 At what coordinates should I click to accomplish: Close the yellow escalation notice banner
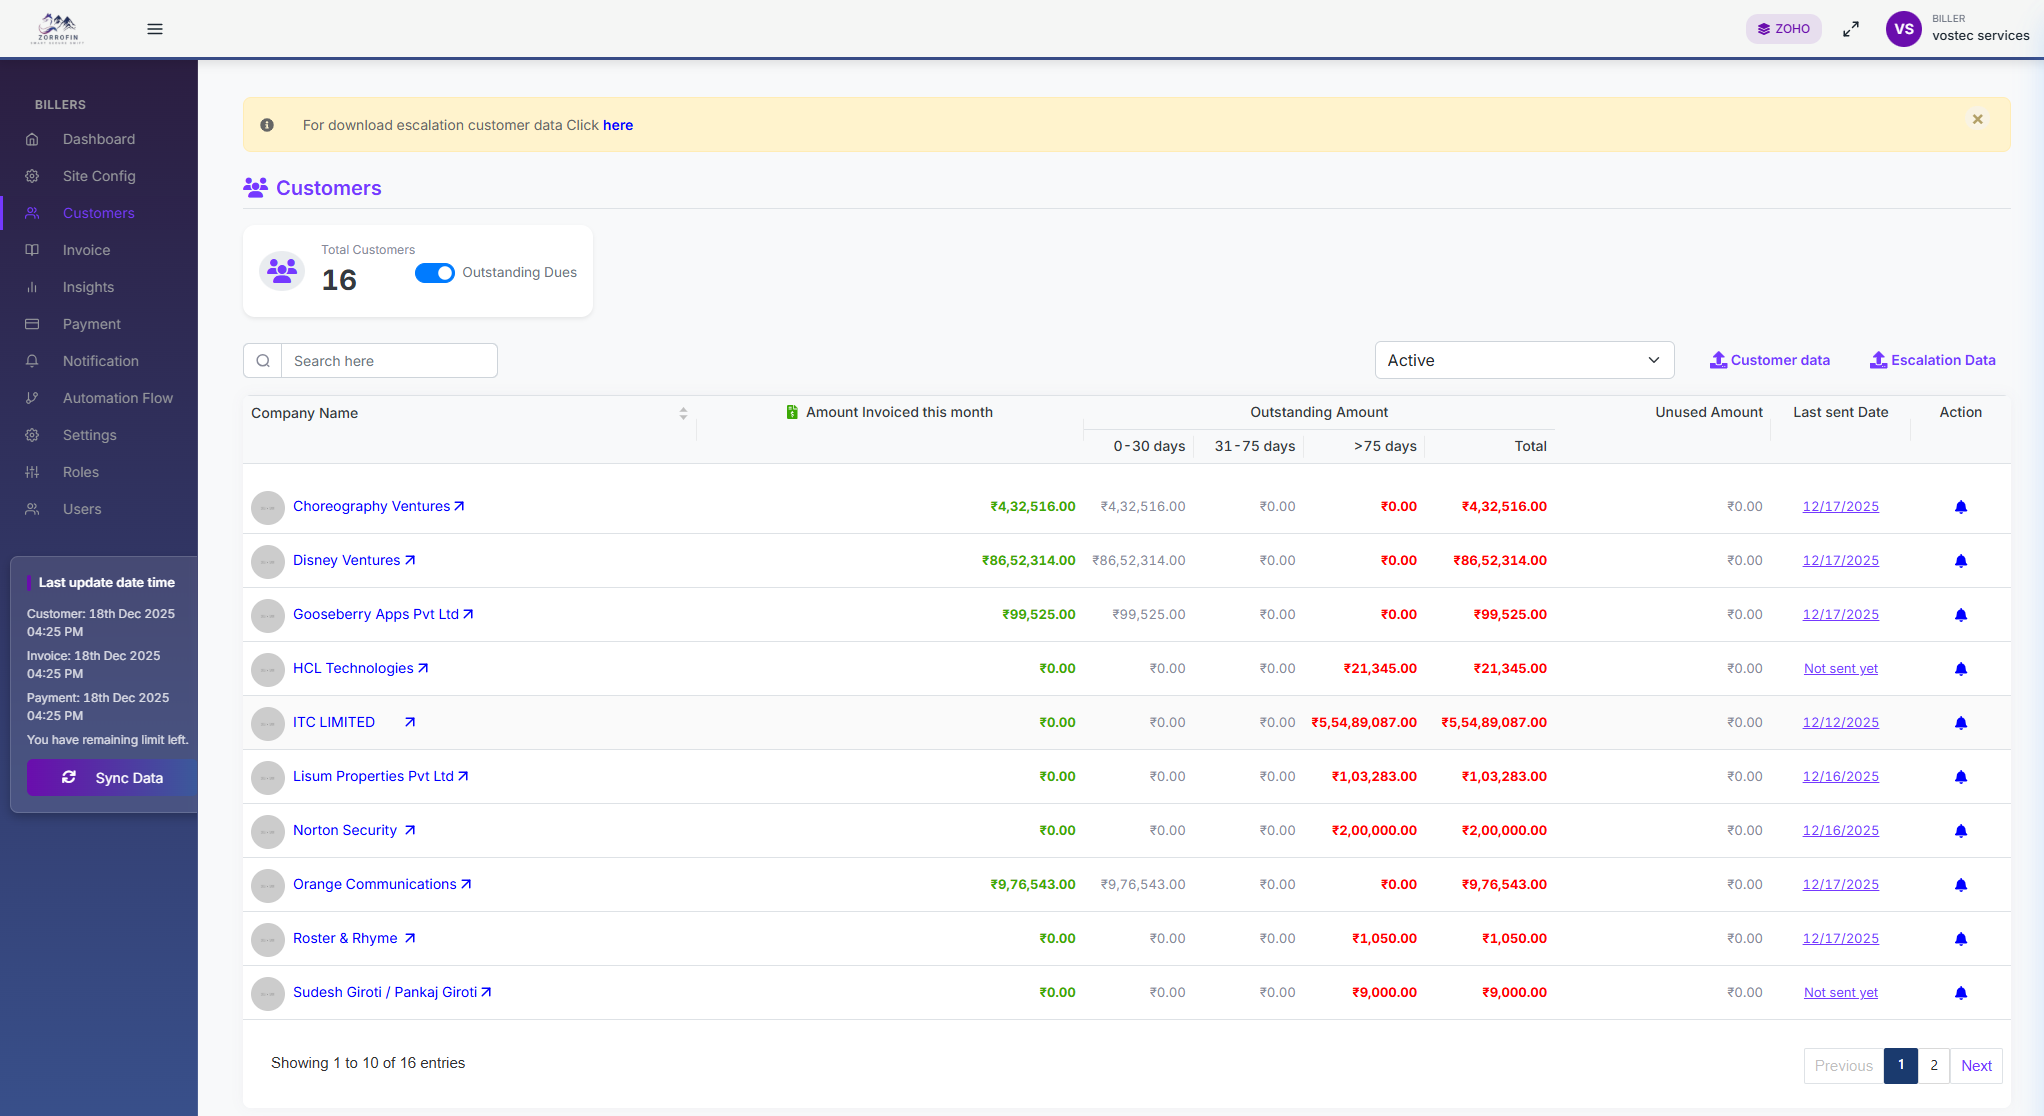(x=1977, y=119)
